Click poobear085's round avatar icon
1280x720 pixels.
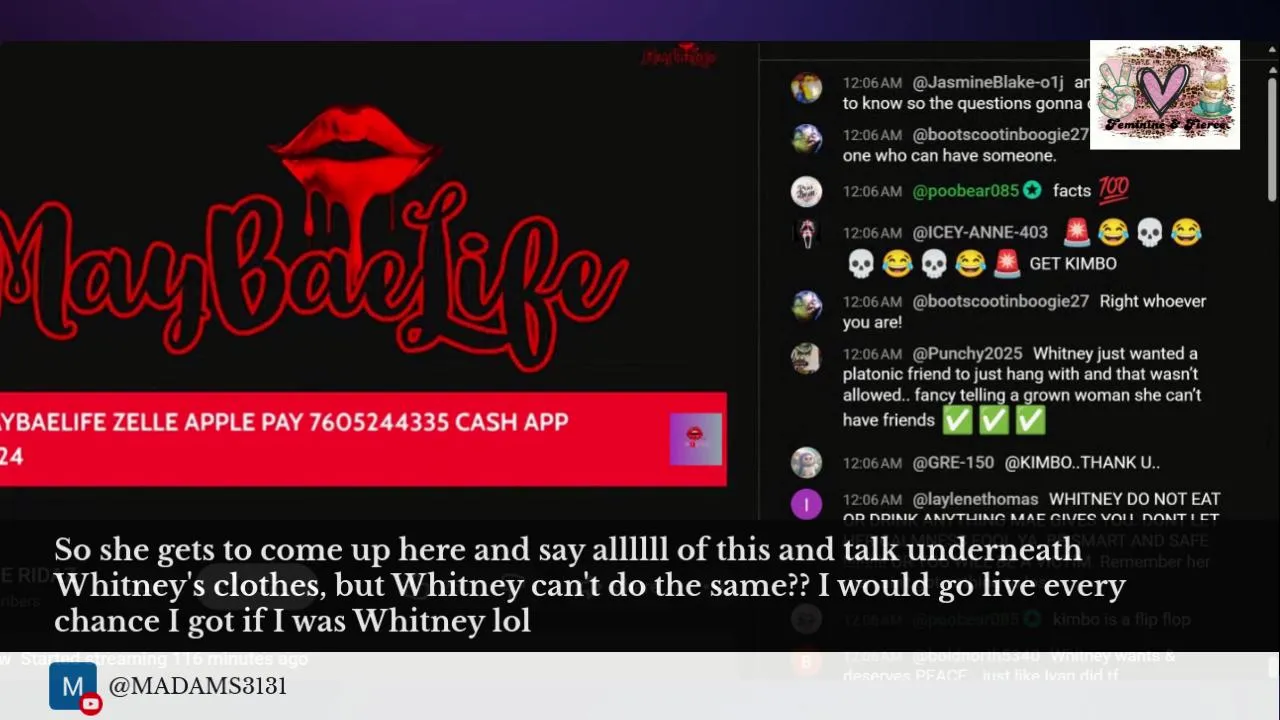pos(806,191)
